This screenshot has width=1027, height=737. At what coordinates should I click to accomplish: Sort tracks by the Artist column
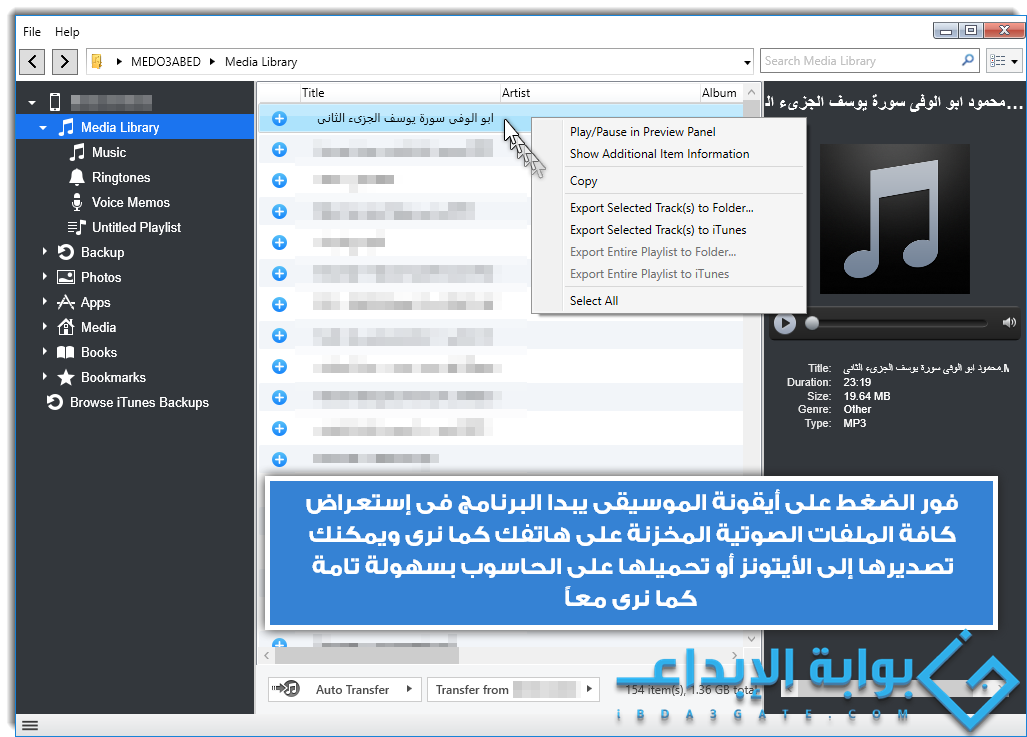pyautogui.click(x=600, y=93)
